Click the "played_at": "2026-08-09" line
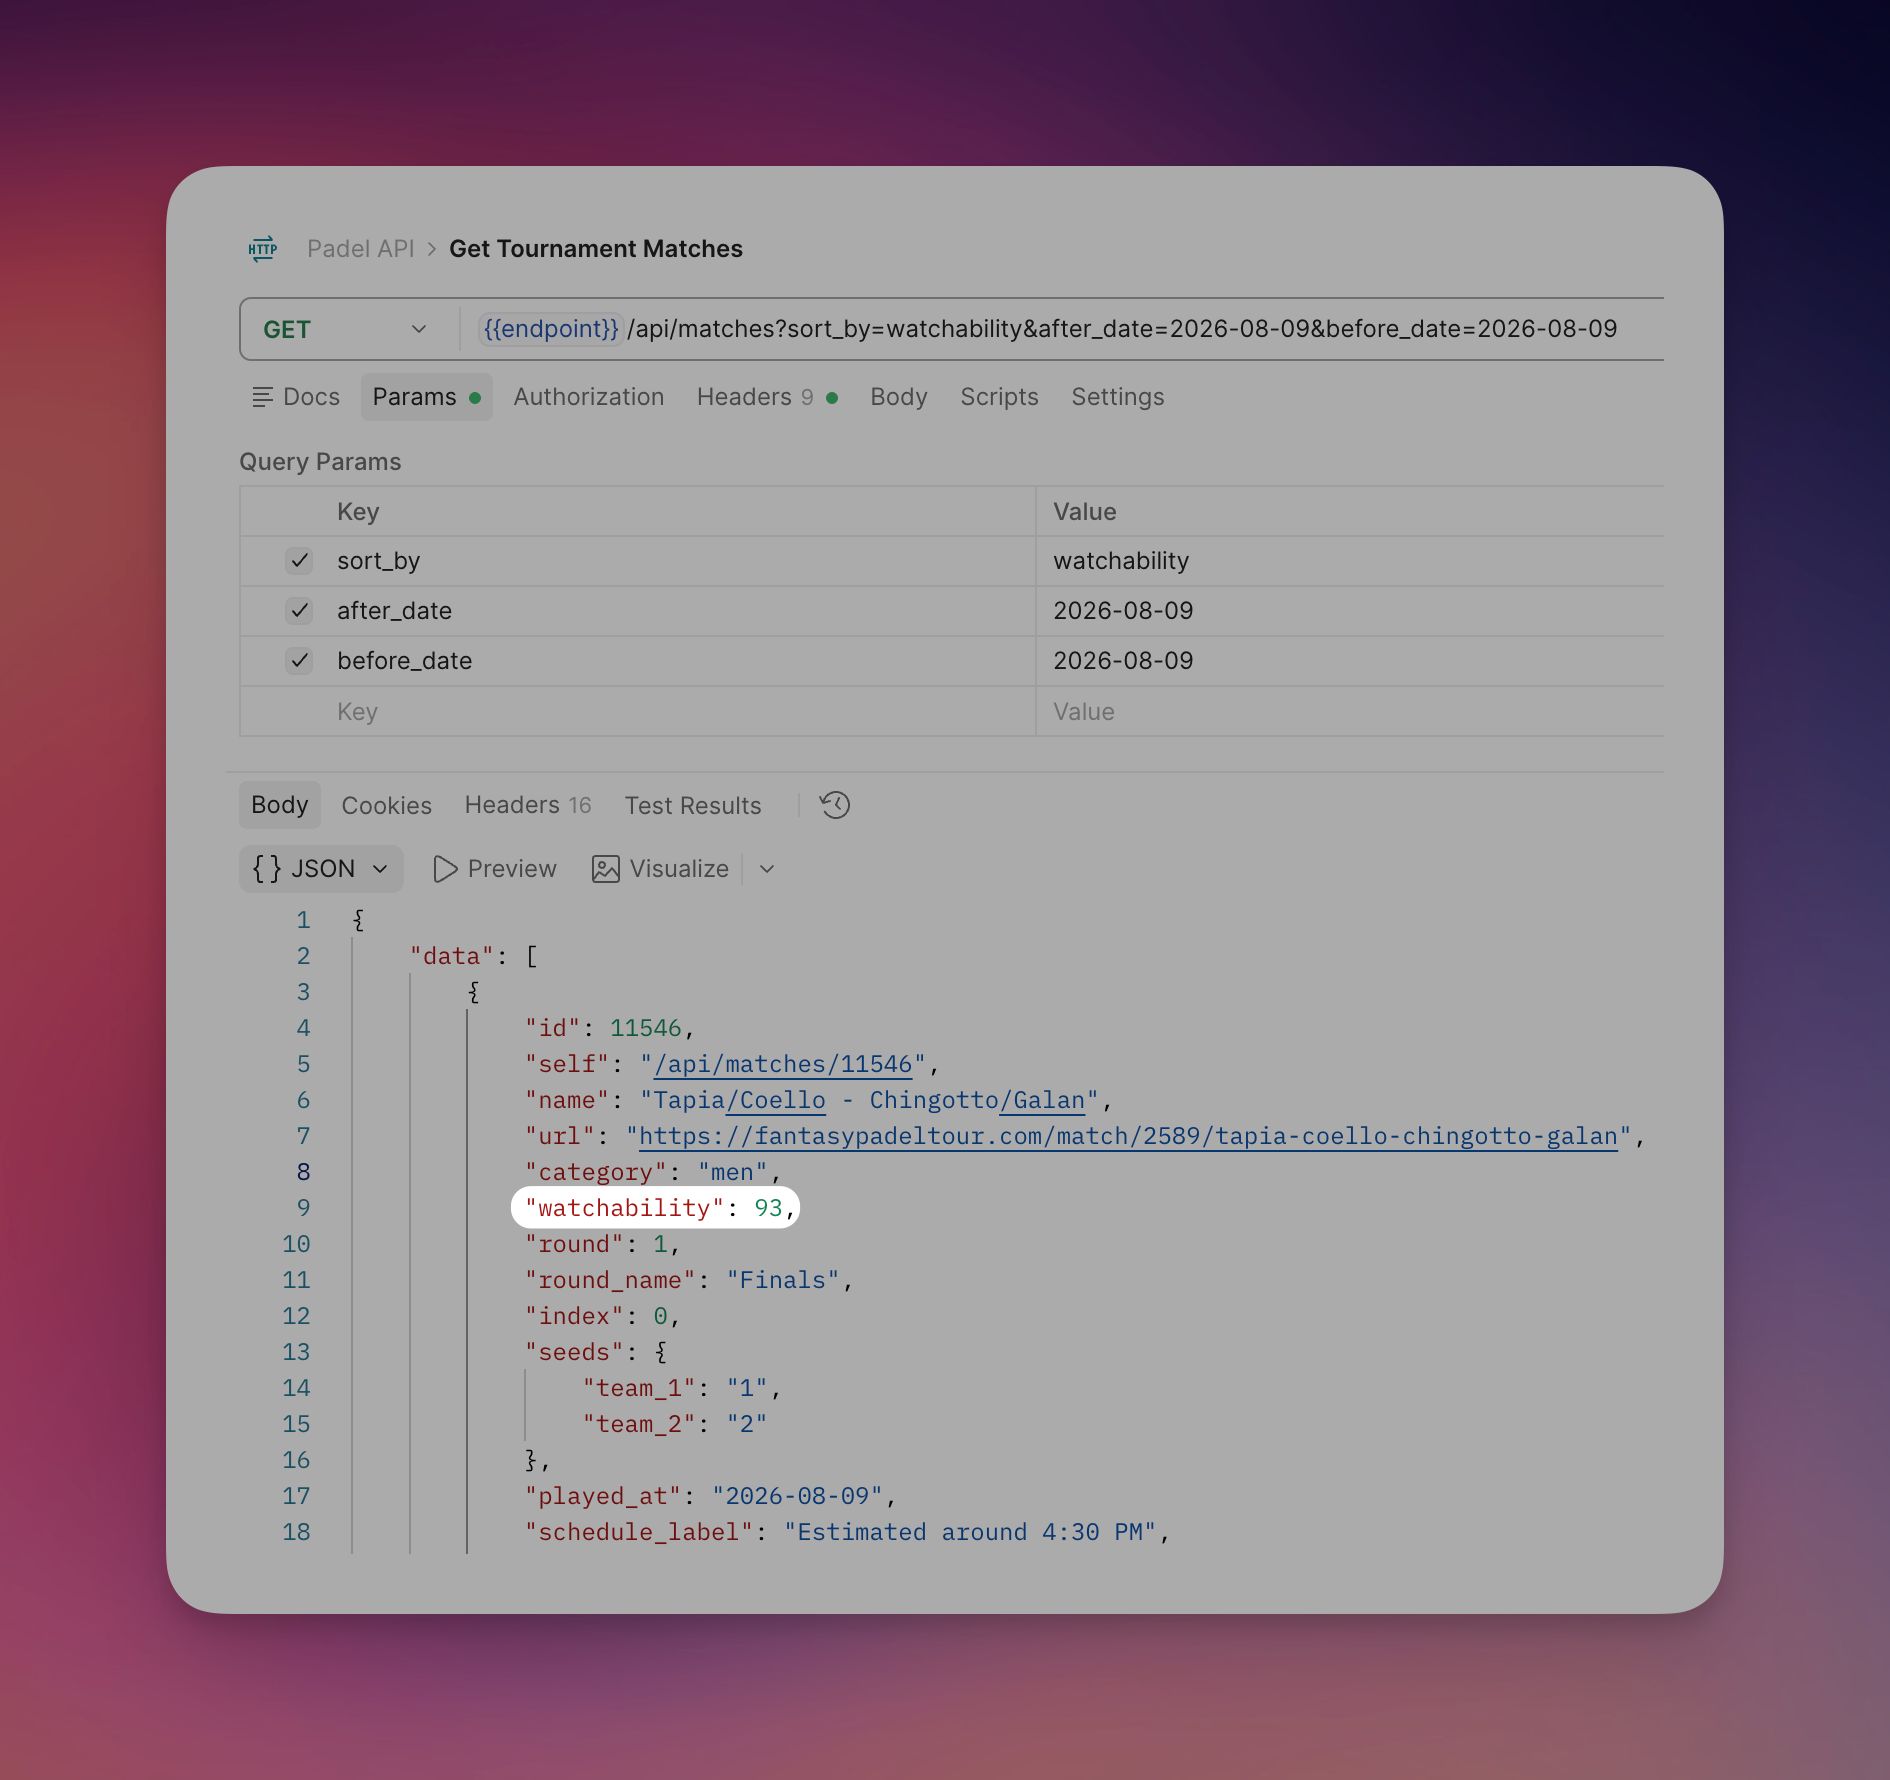The width and height of the screenshot is (1890, 1780). pos(710,1496)
